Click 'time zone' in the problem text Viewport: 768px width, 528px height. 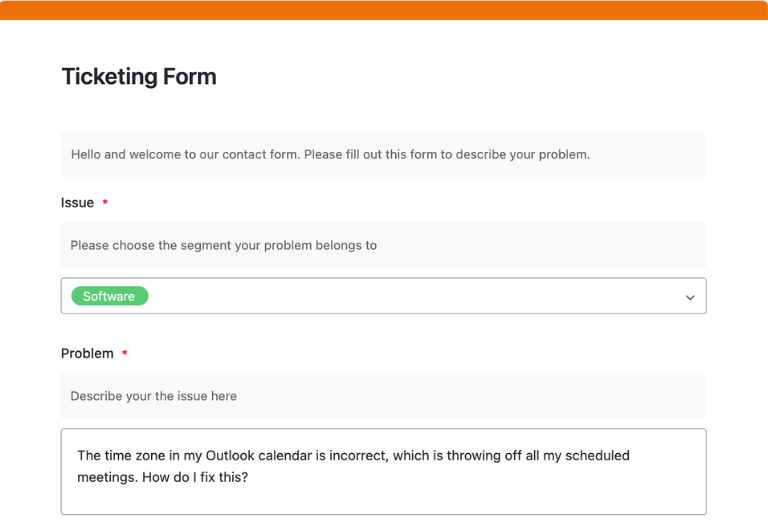click(x=135, y=456)
